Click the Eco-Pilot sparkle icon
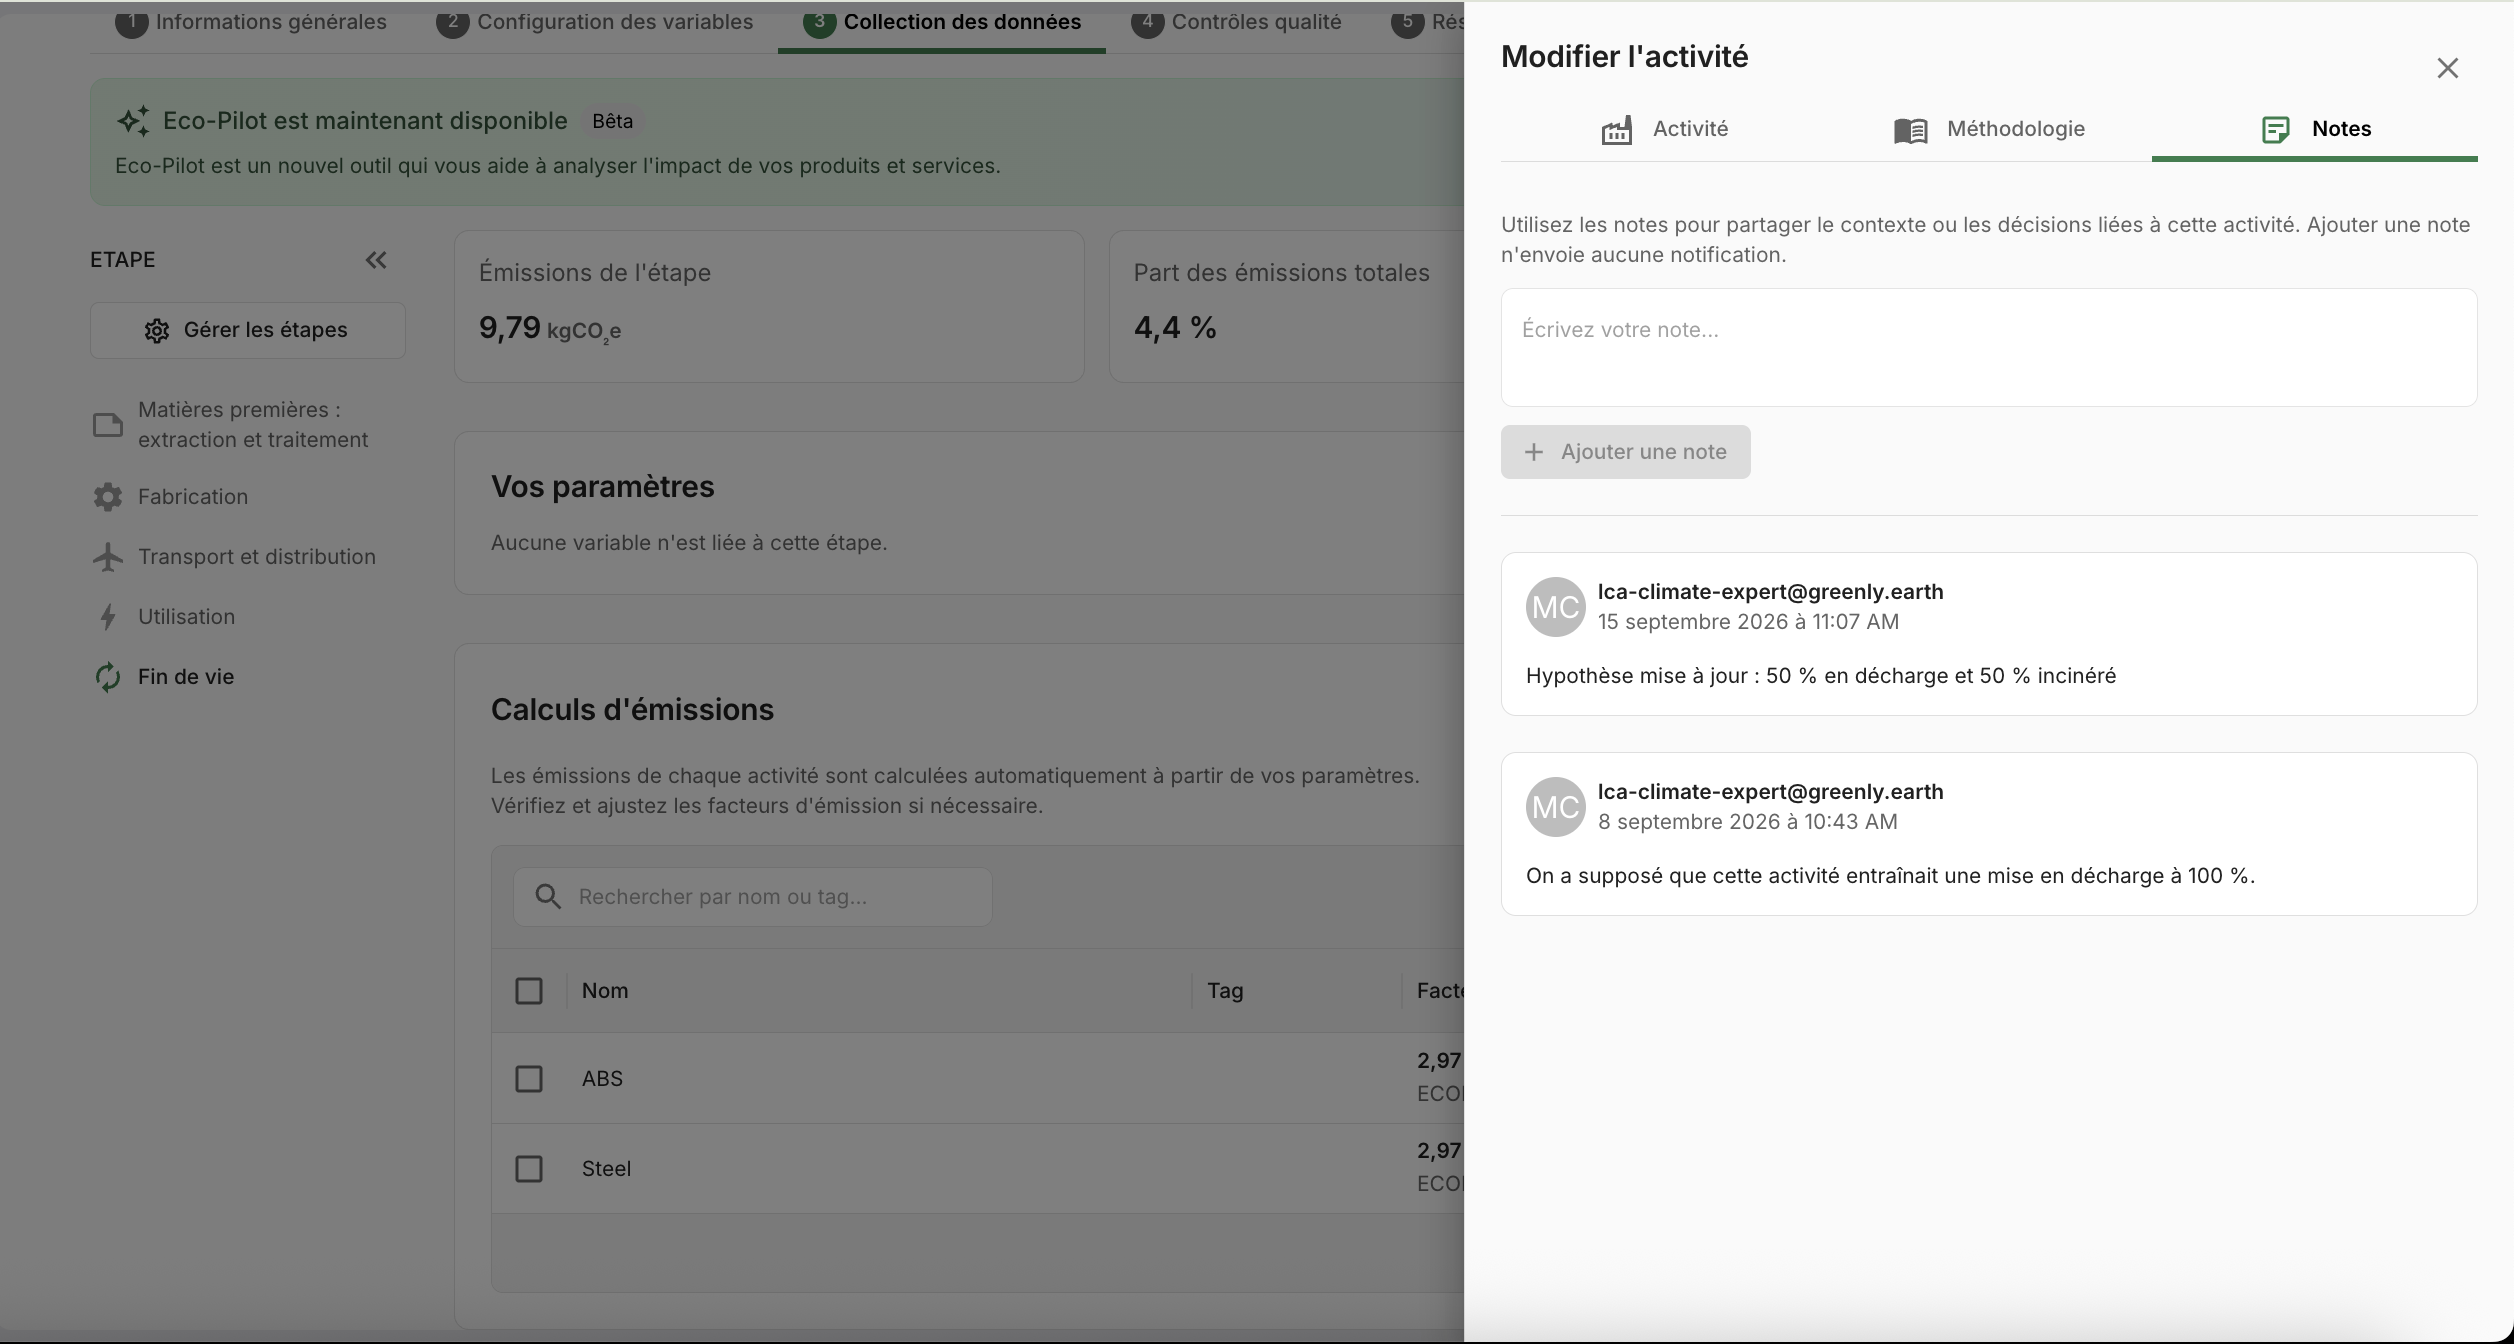 [134, 121]
